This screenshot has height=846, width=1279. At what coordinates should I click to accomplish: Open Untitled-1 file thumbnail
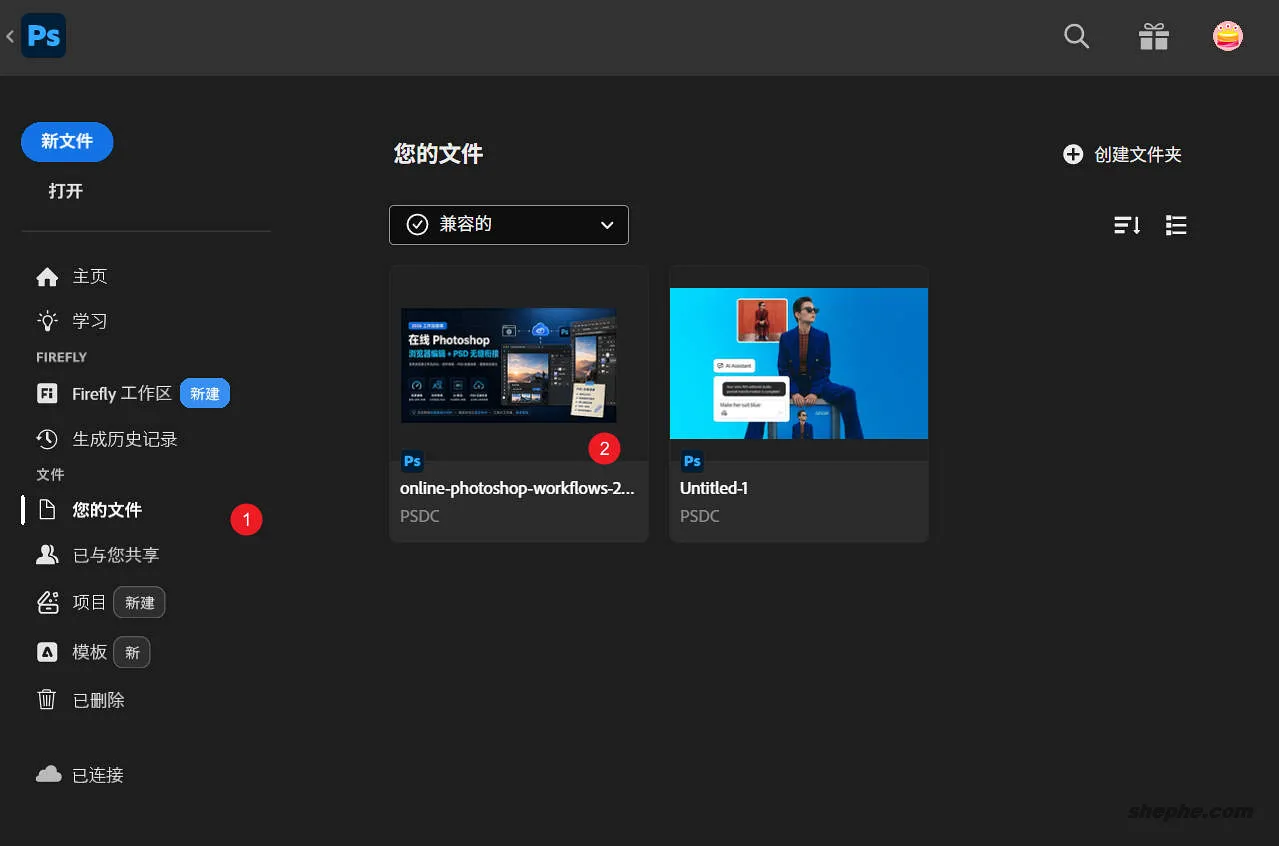pyautogui.click(x=799, y=363)
